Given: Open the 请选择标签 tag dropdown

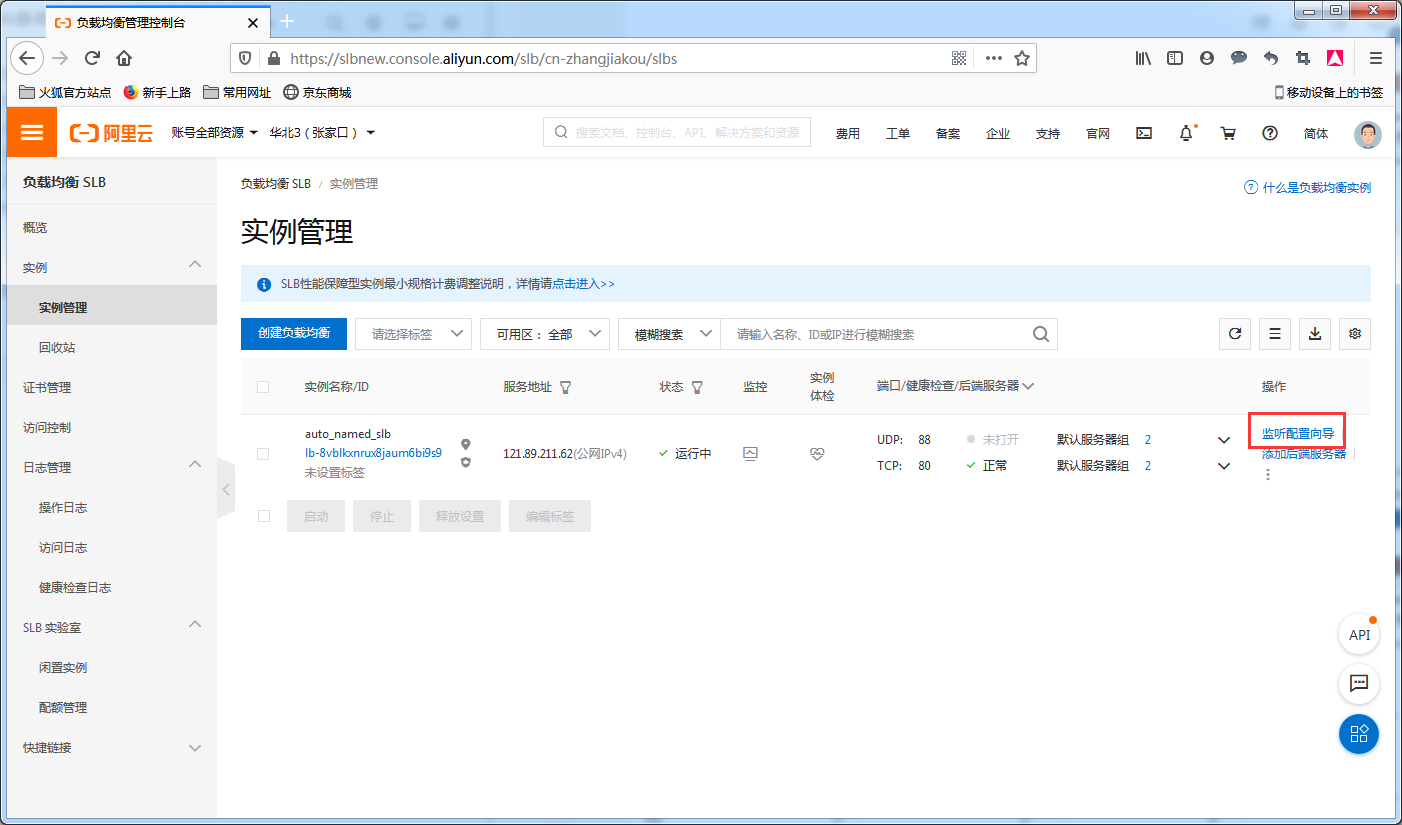Looking at the screenshot, I should coord(415,334).
